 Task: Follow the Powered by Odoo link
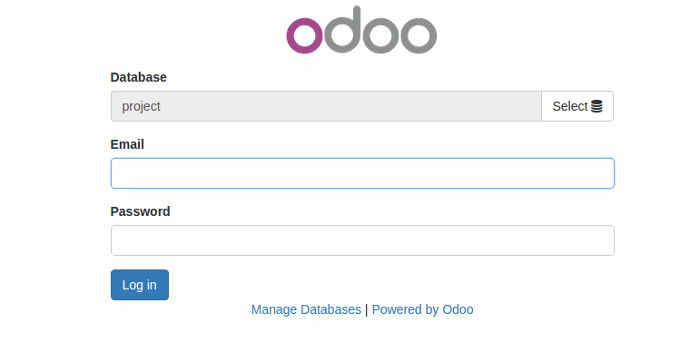click(422, 310)
